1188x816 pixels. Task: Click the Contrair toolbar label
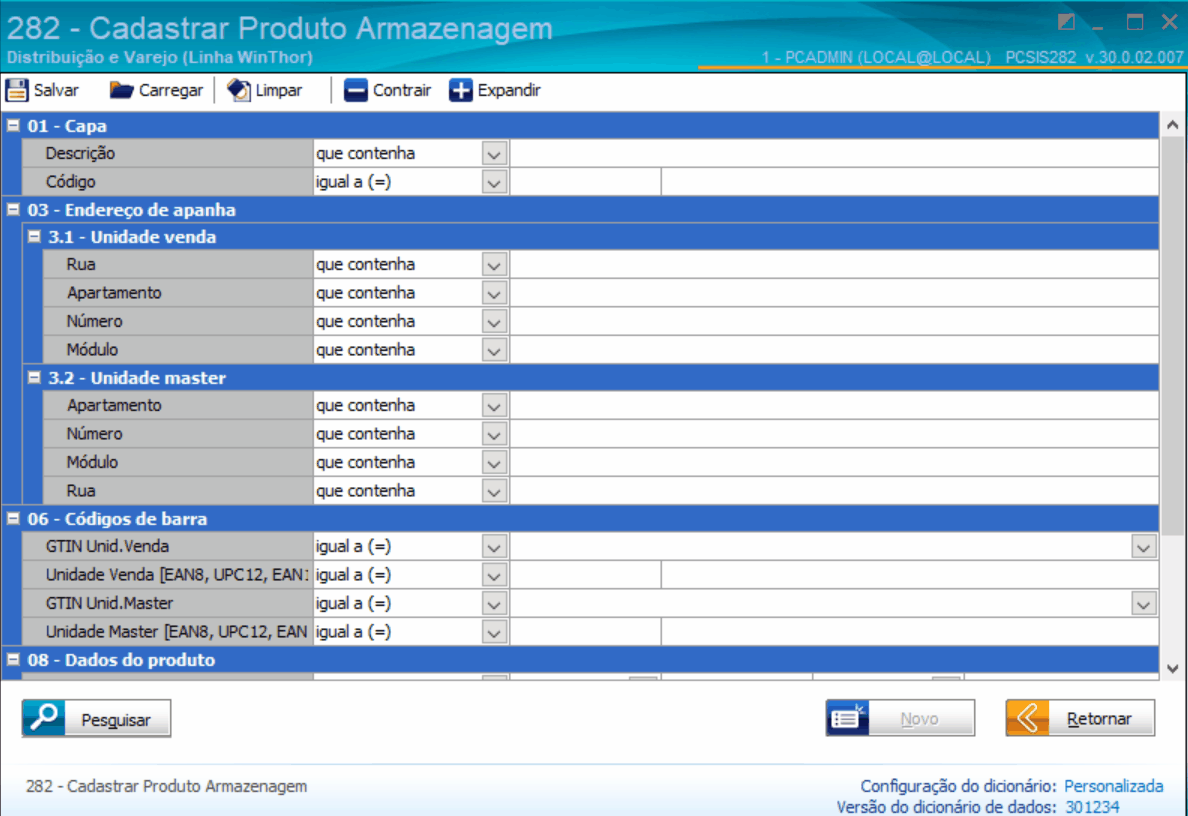point(402,90)
